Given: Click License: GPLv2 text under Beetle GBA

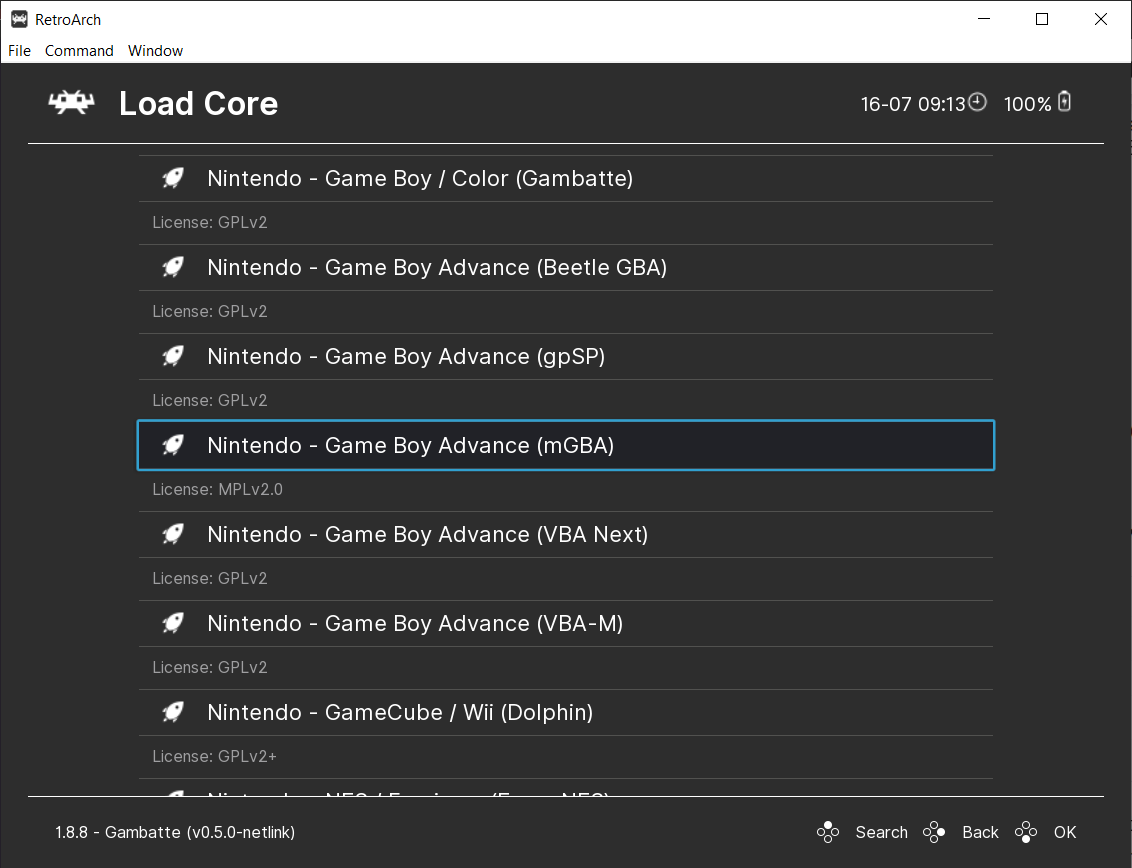Looking at the screenshot, I should [209, 311].
